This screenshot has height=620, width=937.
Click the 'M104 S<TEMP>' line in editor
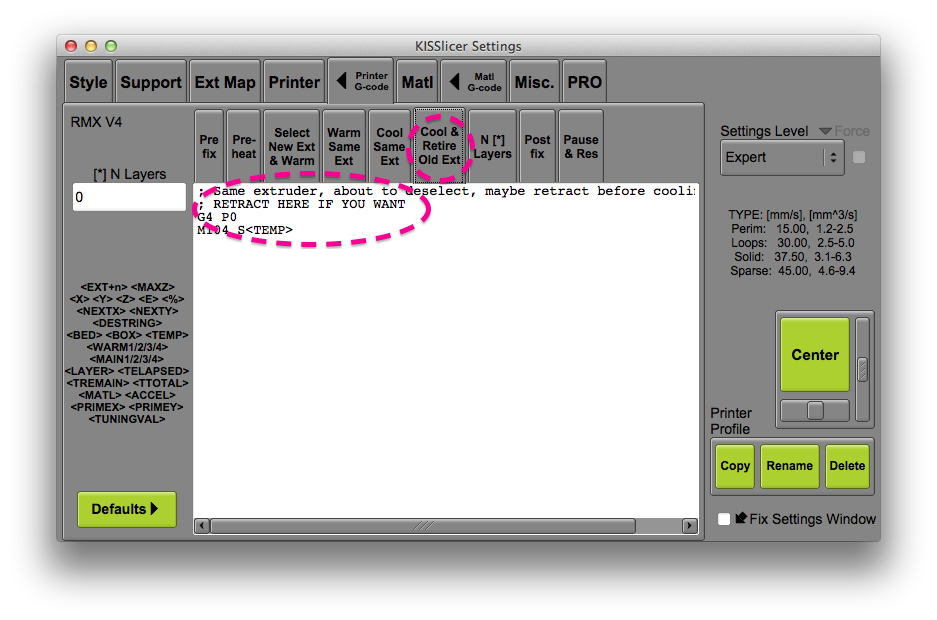pos(245,230)
